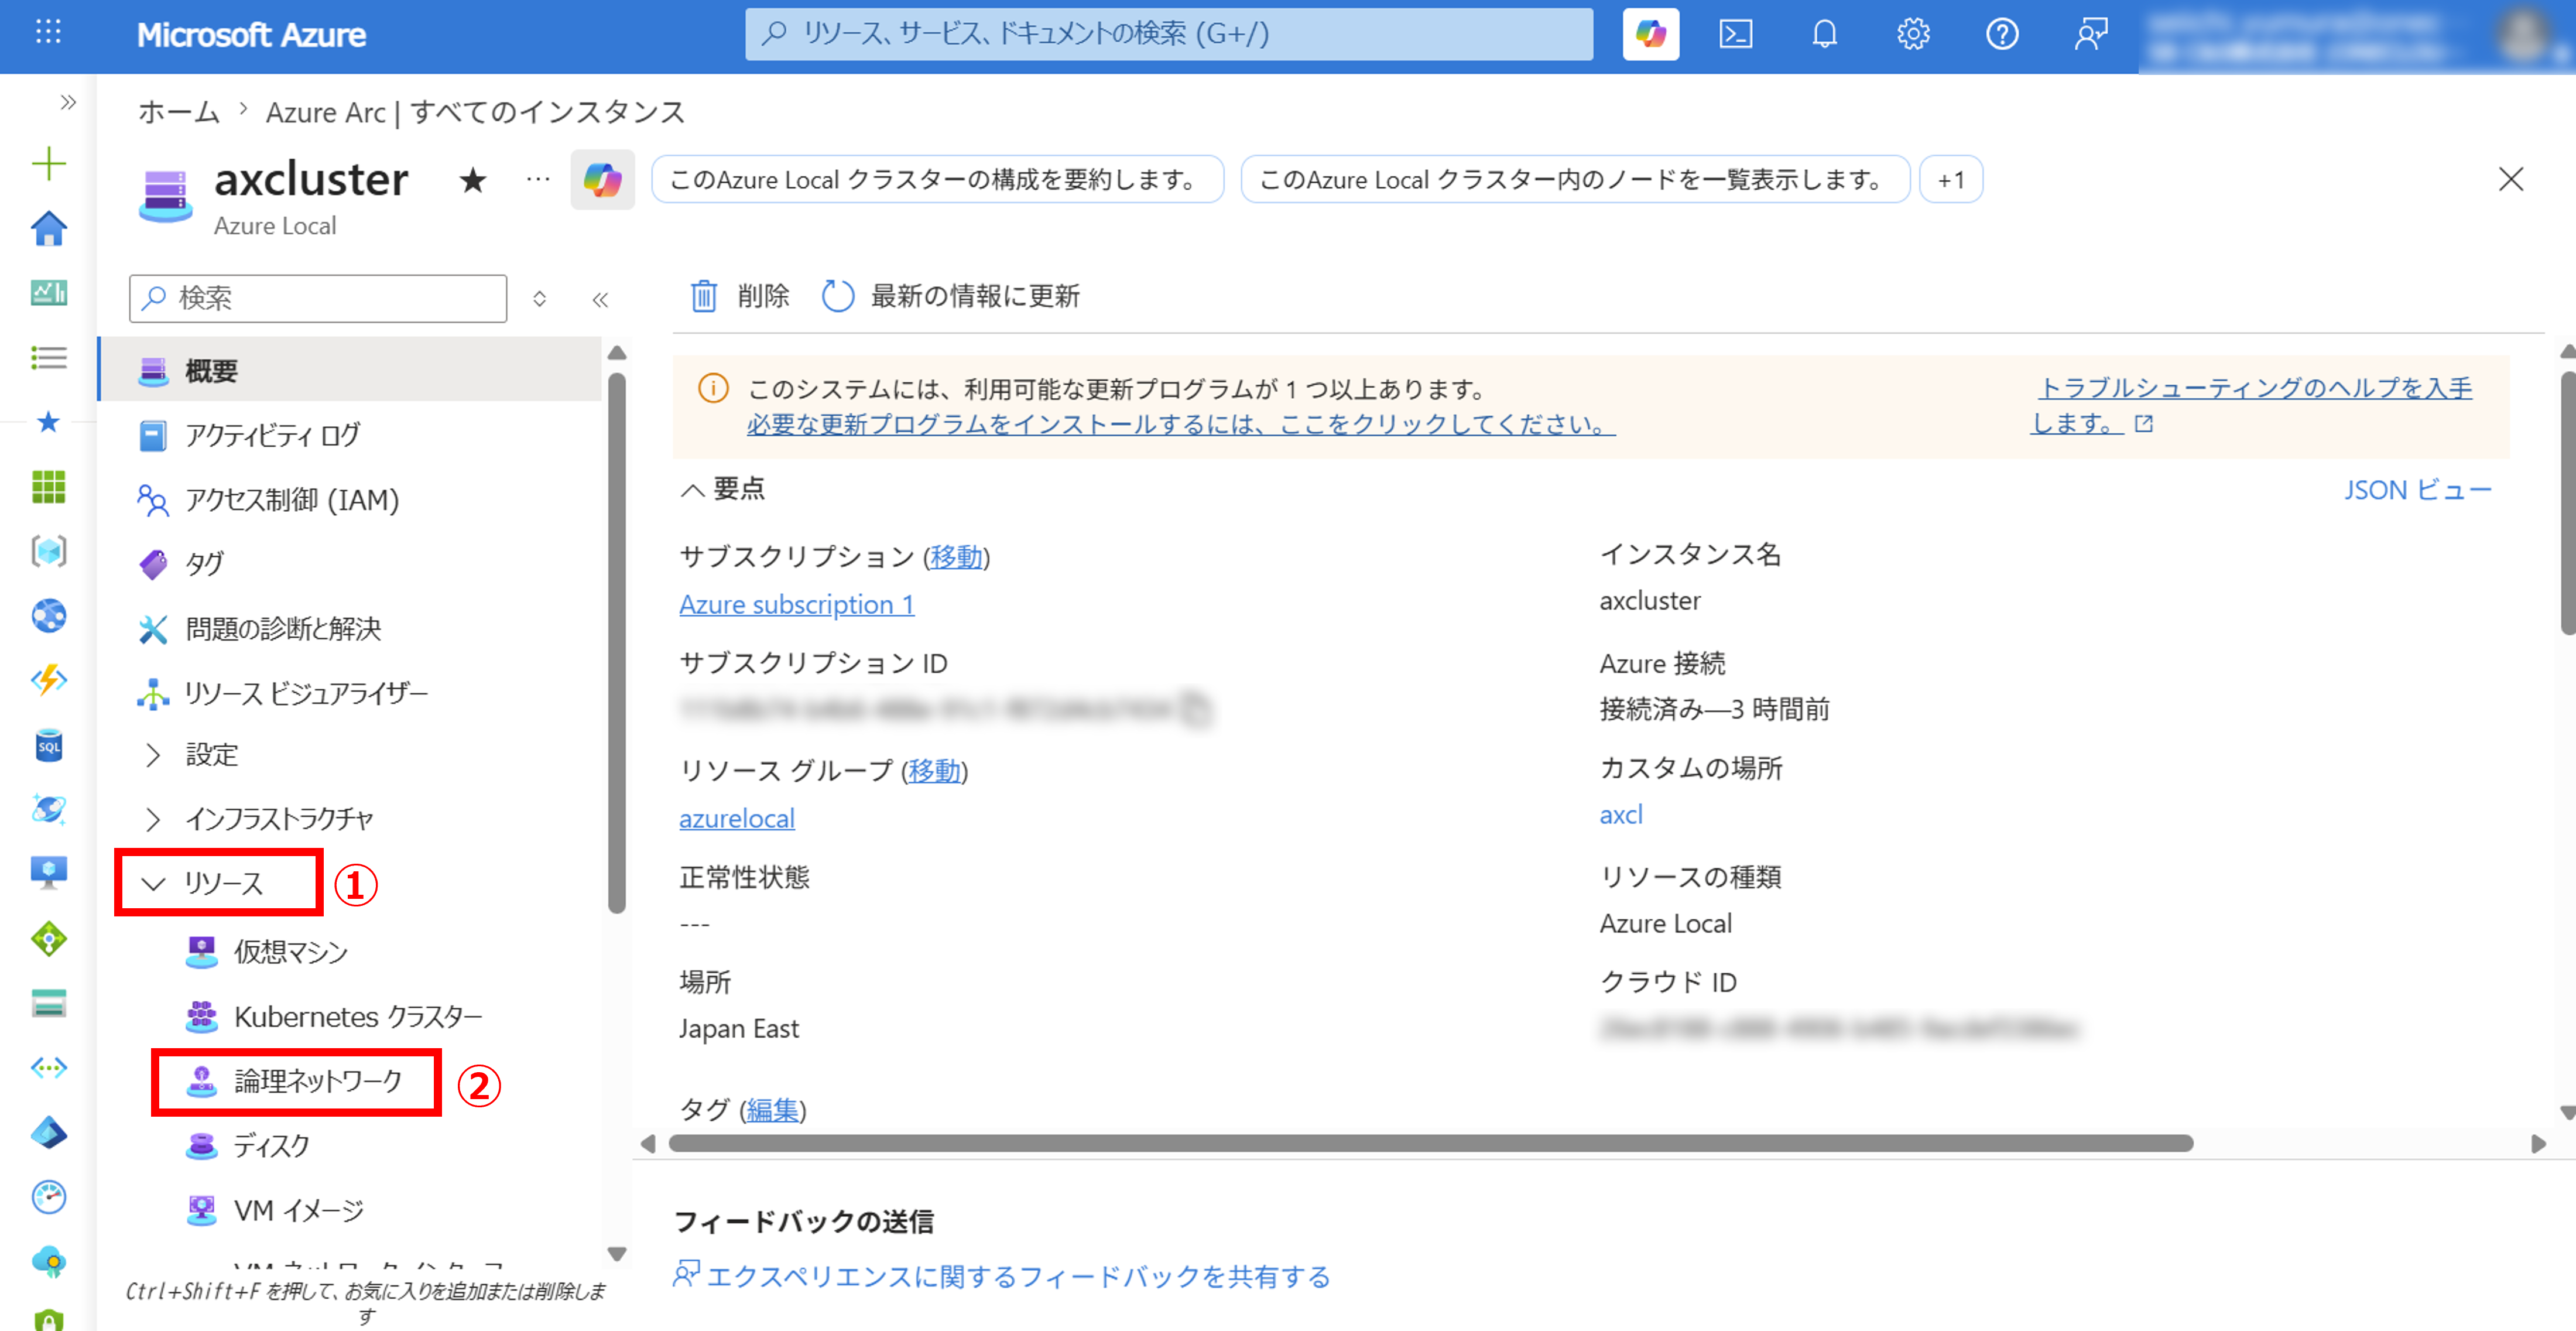
Task: Click 最新の情報に更新 refresh button
Action: tap(951, 296)
